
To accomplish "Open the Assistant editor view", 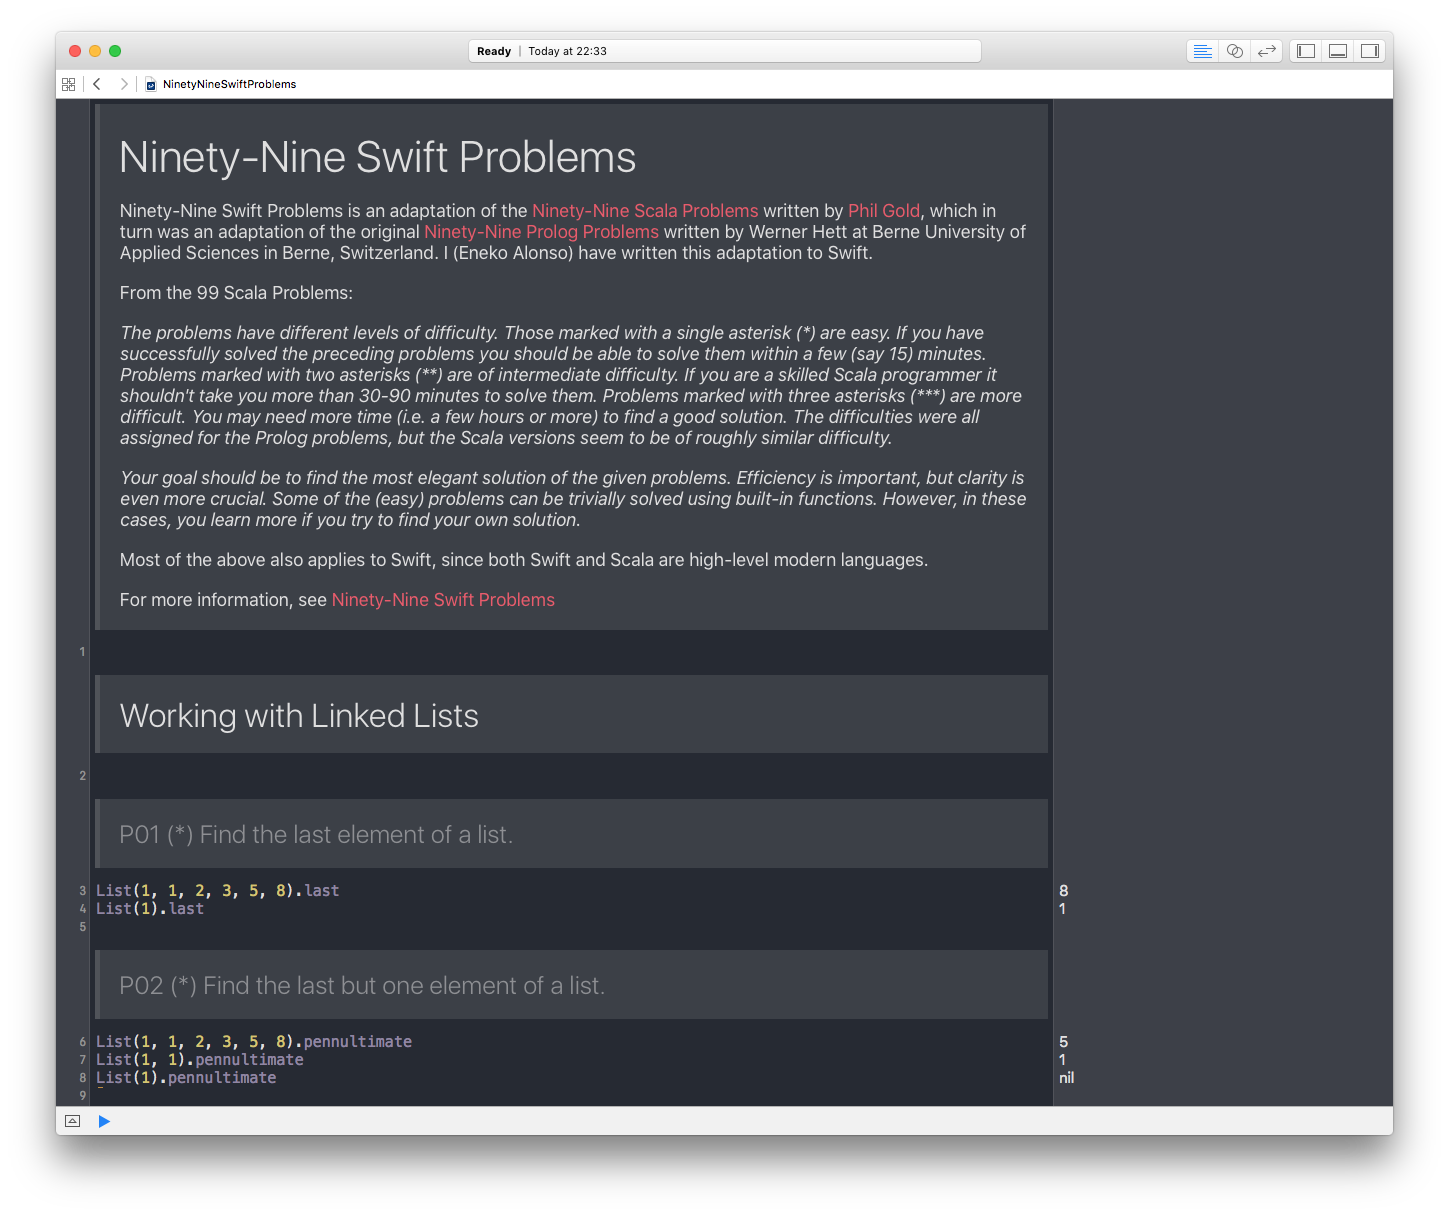I will pos(1235,51).
